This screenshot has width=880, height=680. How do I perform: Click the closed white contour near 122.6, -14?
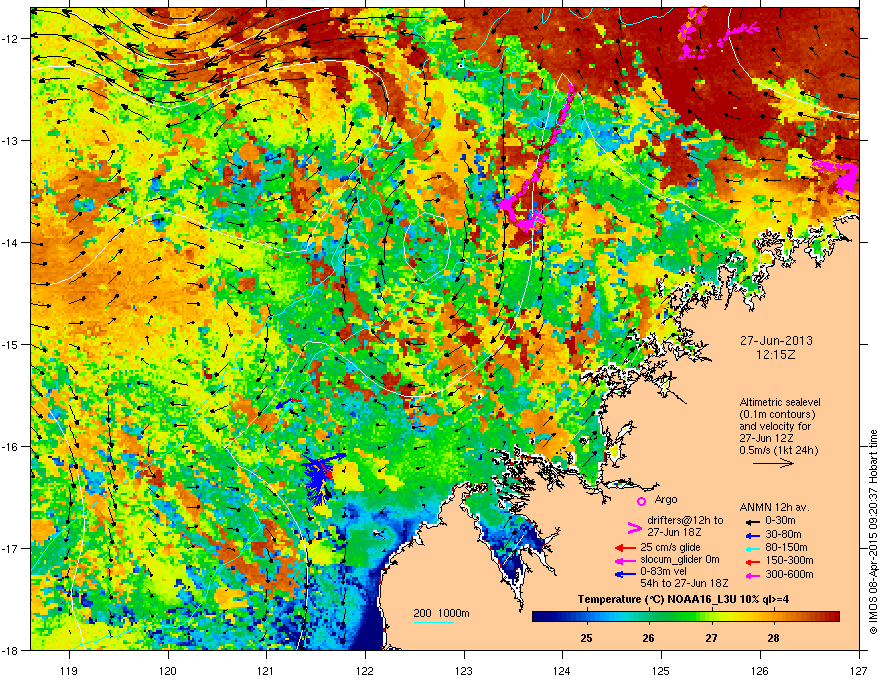click(x=427, y=246)
